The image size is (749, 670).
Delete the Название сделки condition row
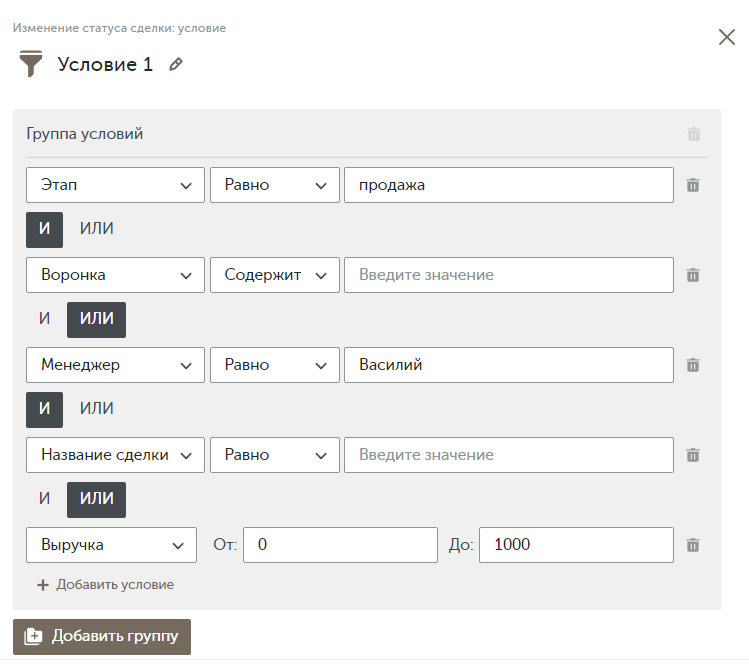coord(693,455)
